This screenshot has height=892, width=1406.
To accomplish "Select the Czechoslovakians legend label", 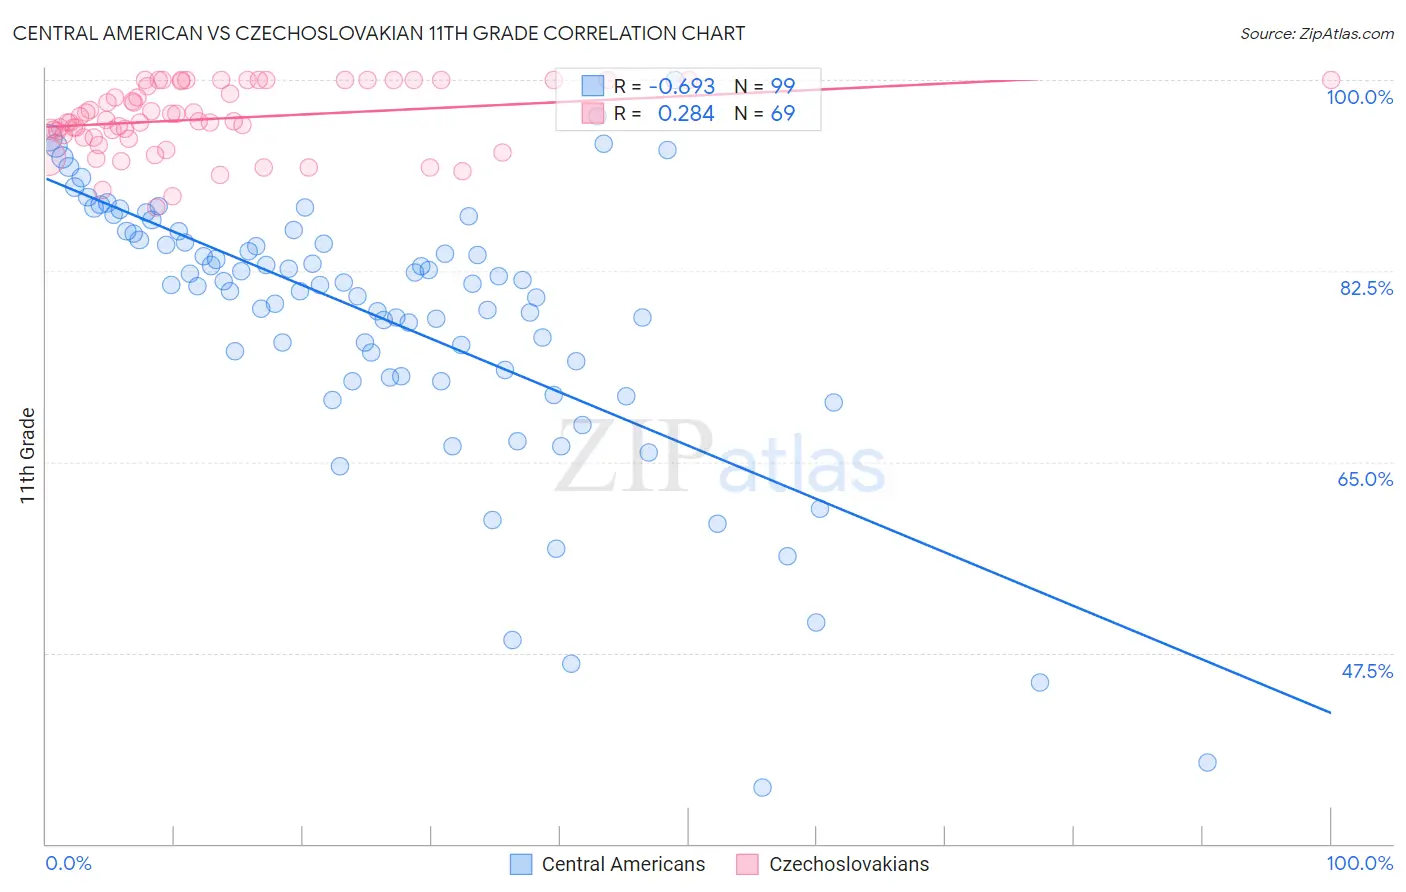I will [x=849, y=864].
